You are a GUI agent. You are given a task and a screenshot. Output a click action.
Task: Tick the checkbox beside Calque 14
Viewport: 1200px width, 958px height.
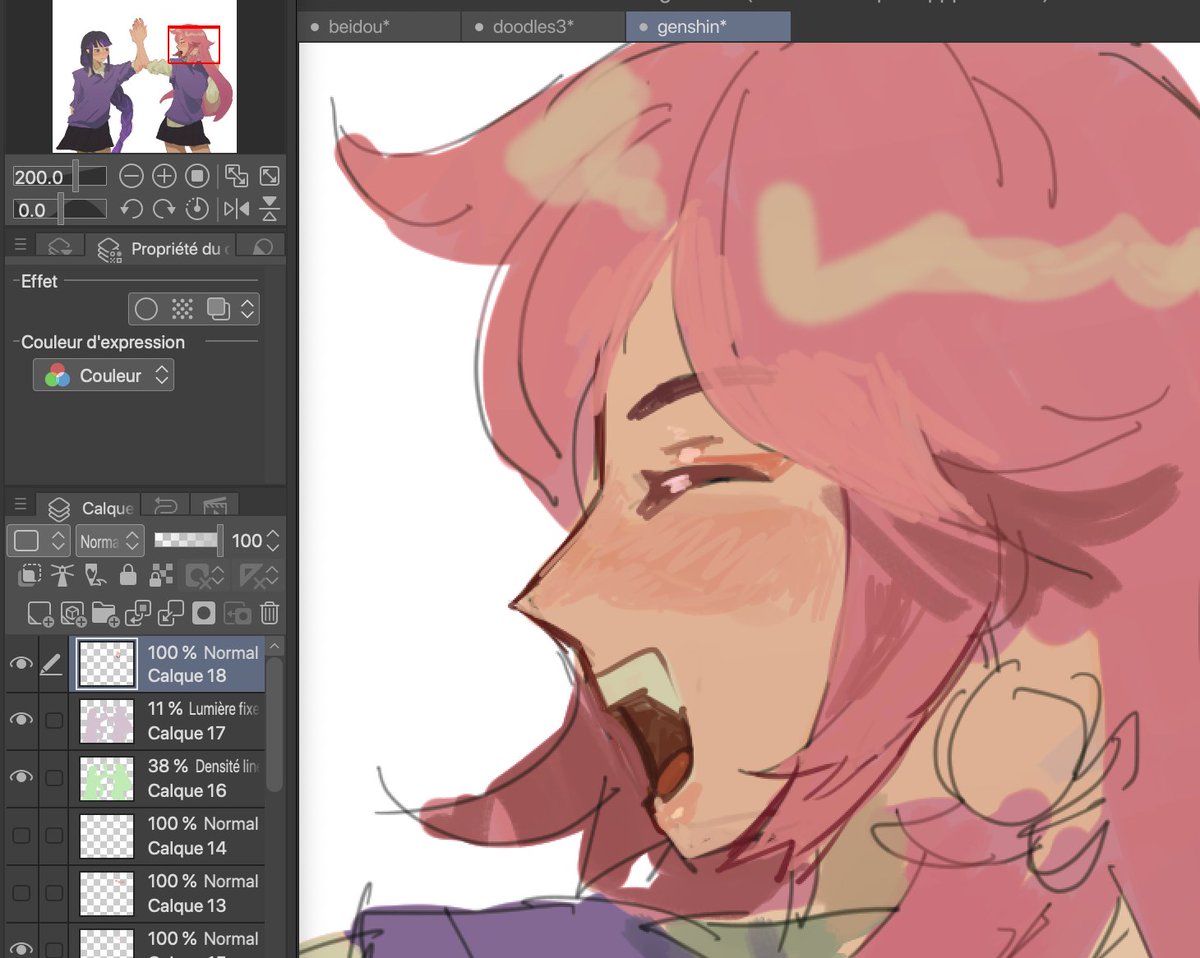click(54, 835)
